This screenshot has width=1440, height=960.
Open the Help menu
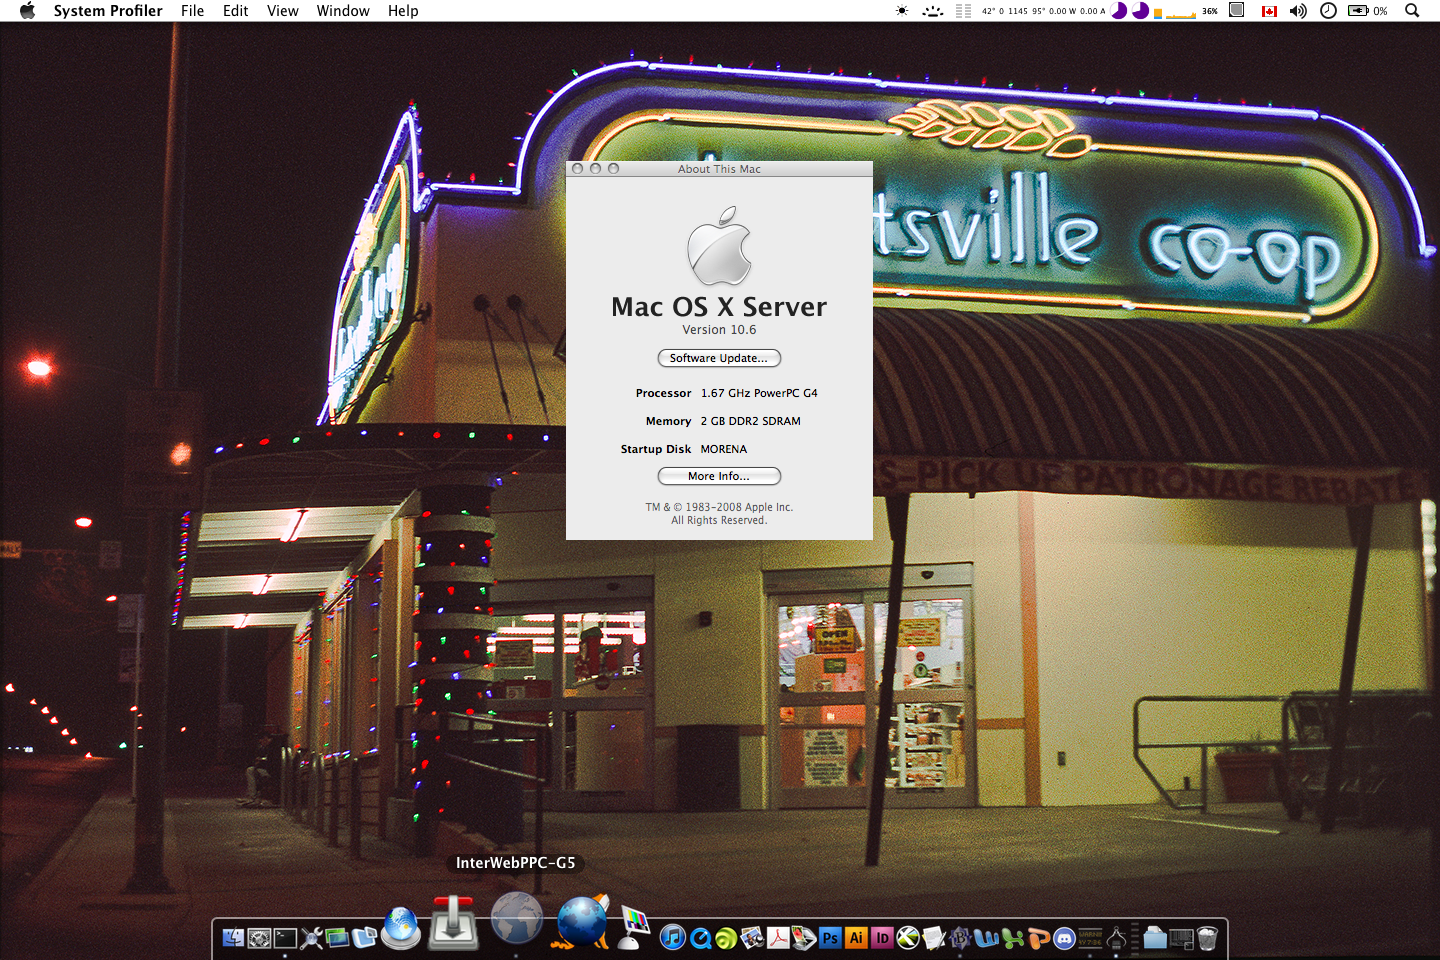point(403,11)
